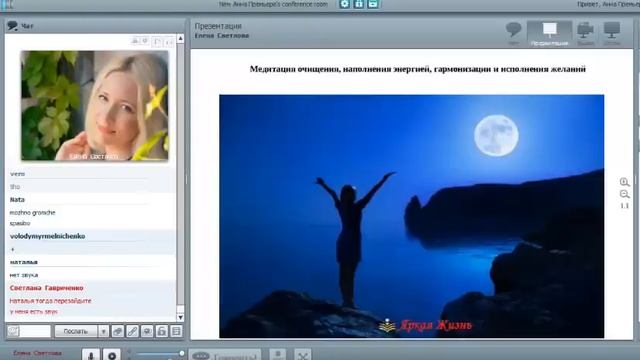Screen dimensions: 640x360
Task: Zoom out the presentation with magnifier minus
Action: (624, 194)
